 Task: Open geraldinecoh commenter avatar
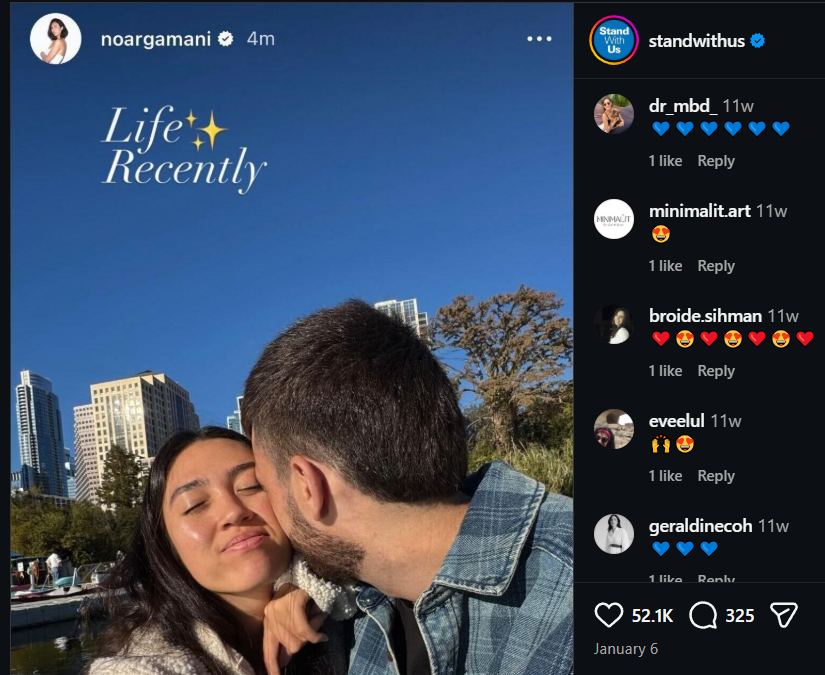(614, 534)
